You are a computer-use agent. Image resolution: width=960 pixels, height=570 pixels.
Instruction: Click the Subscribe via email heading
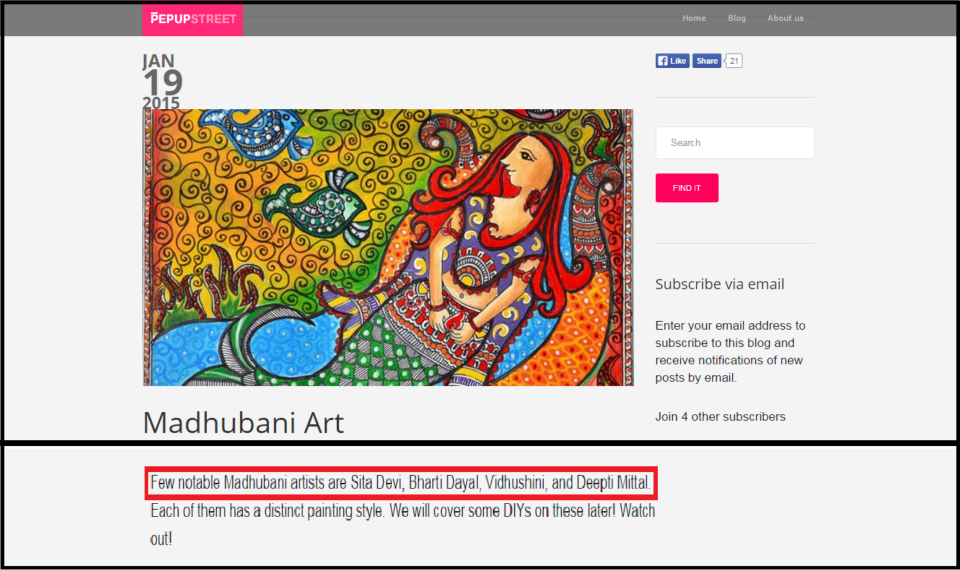coord(719,284)
